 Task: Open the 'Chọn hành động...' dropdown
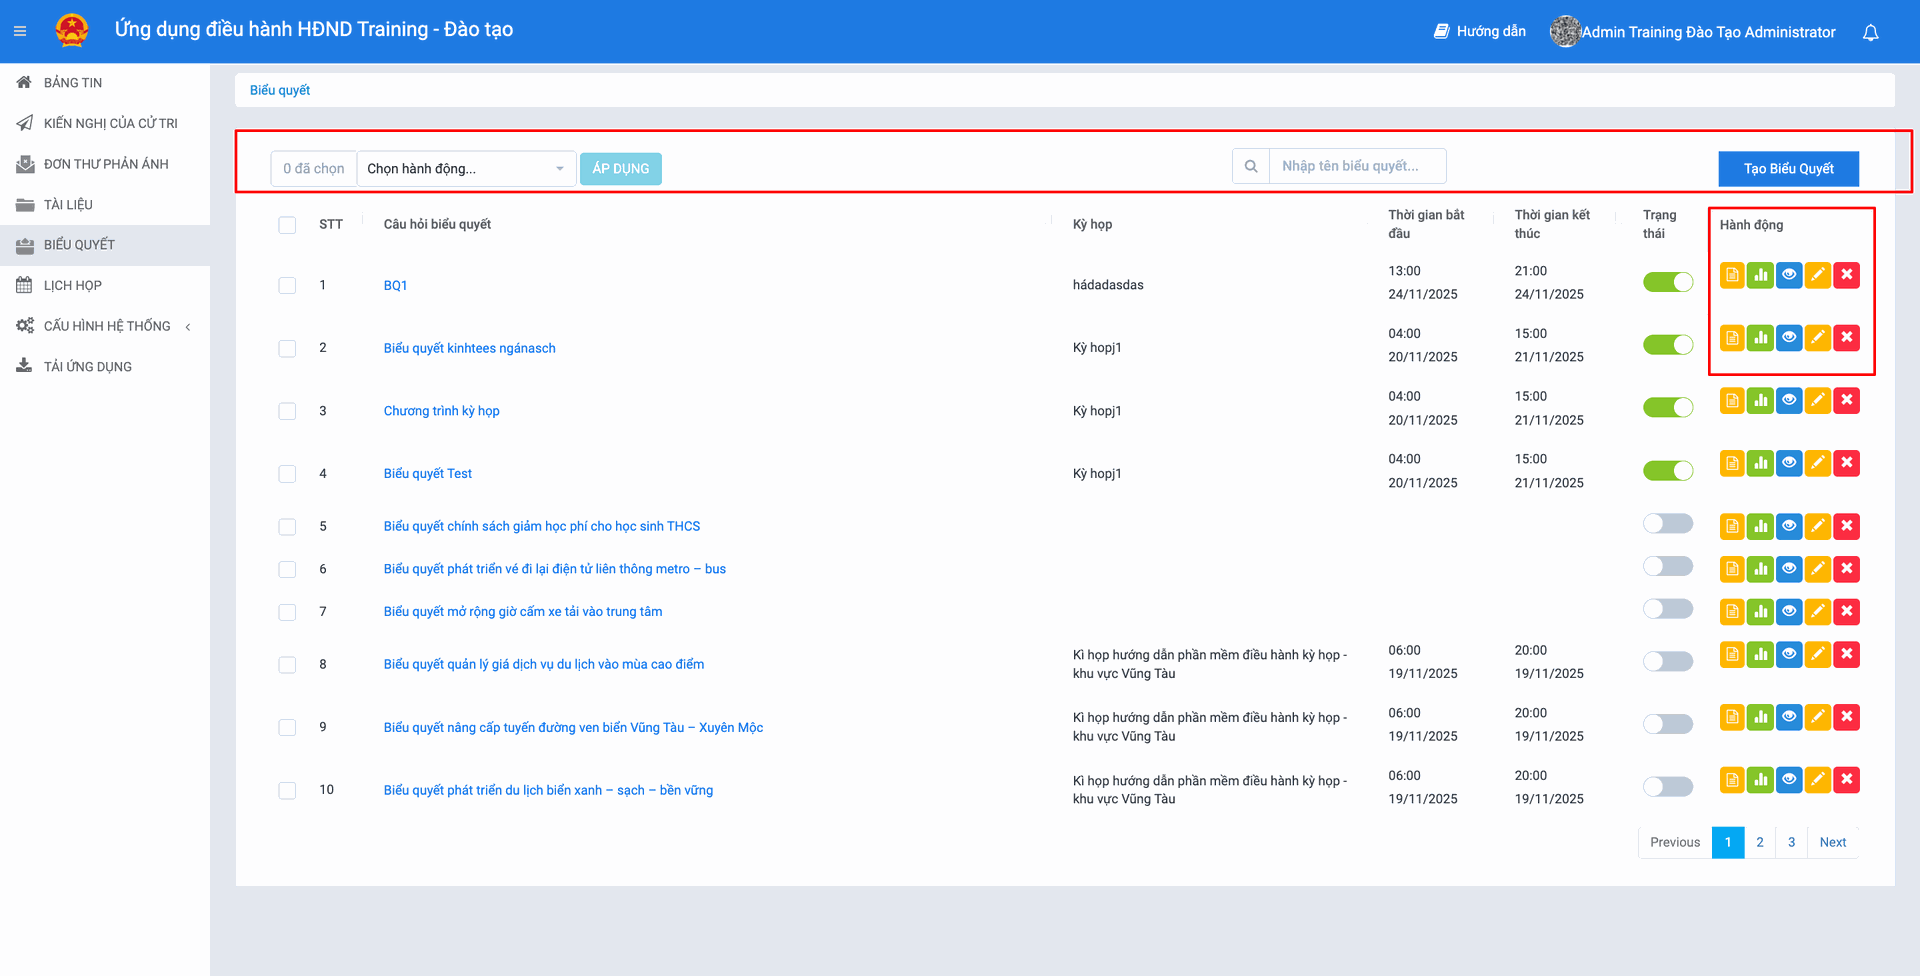465,169
